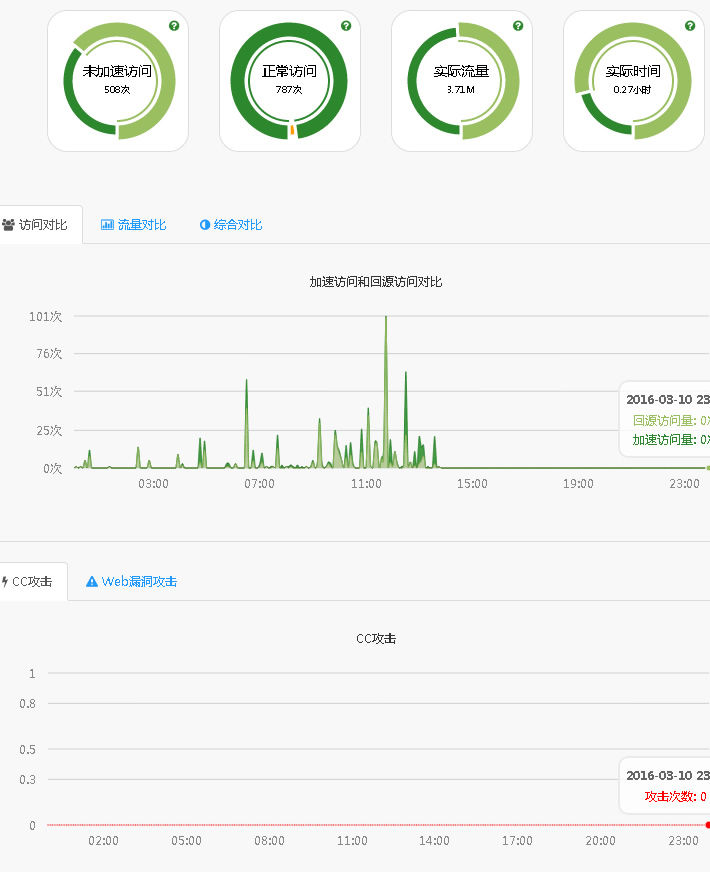Click the 07:00 label on access chart

tap(260, 484)
